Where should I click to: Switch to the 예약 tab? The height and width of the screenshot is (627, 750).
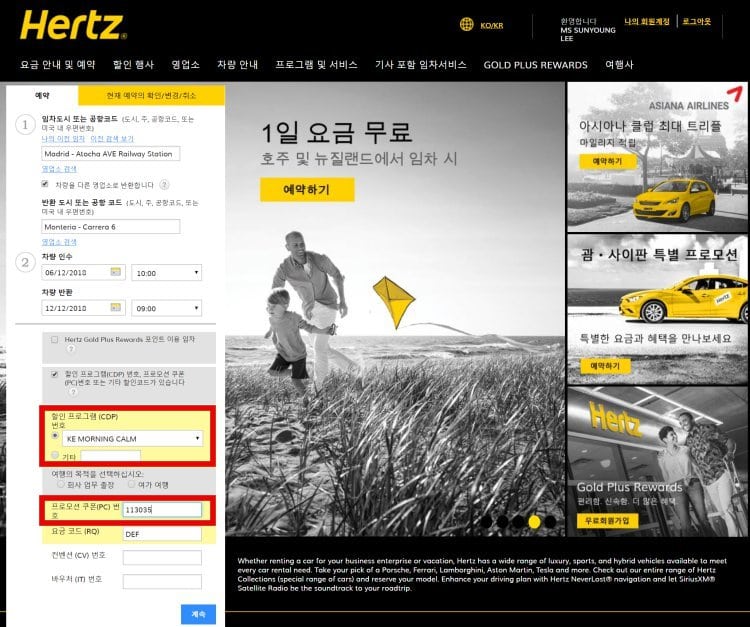(42, 95)
